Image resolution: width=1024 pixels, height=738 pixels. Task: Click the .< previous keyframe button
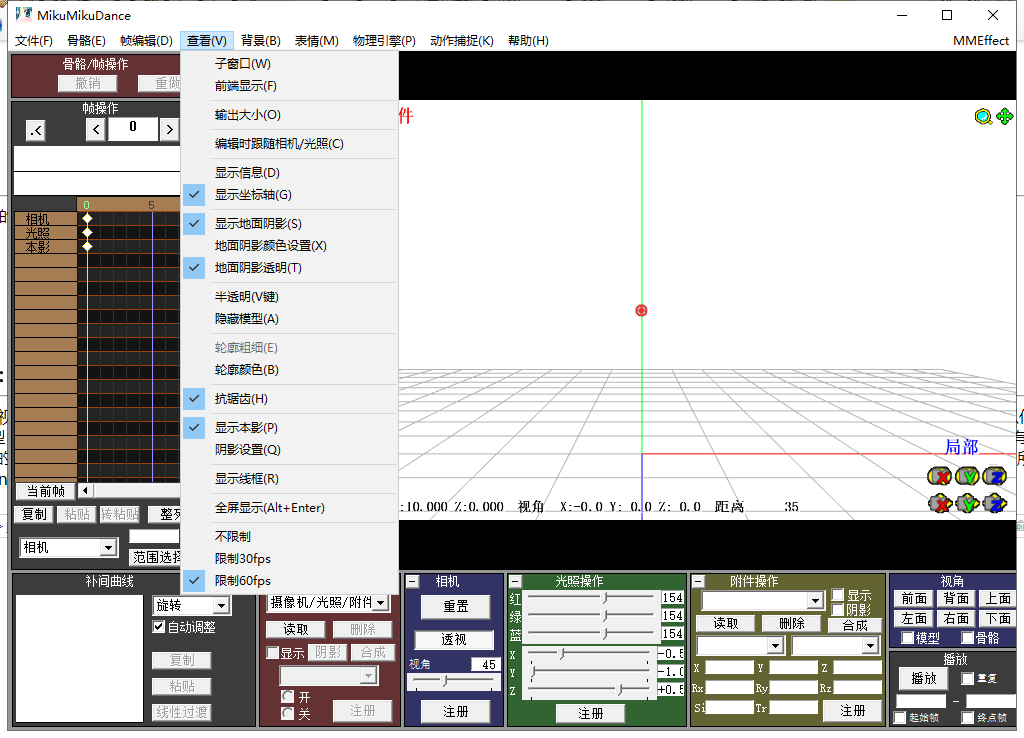[36, 131]
